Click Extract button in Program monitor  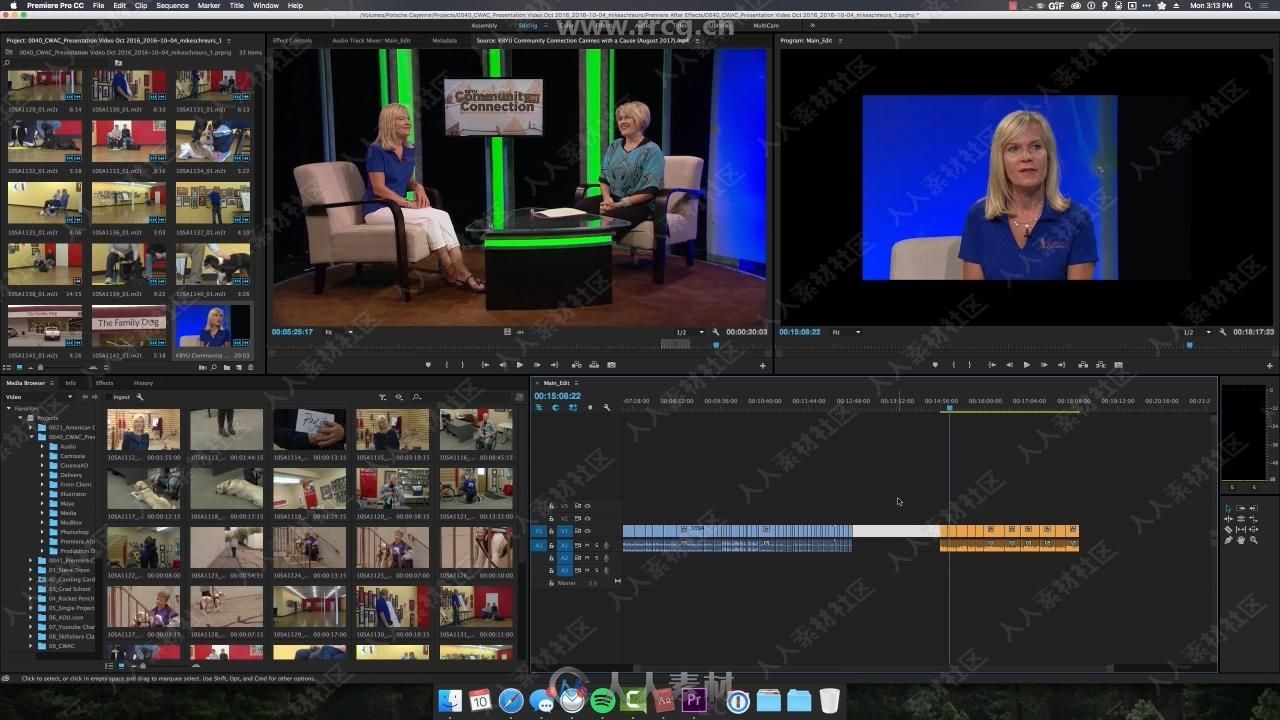click(x=1101, y=365)
